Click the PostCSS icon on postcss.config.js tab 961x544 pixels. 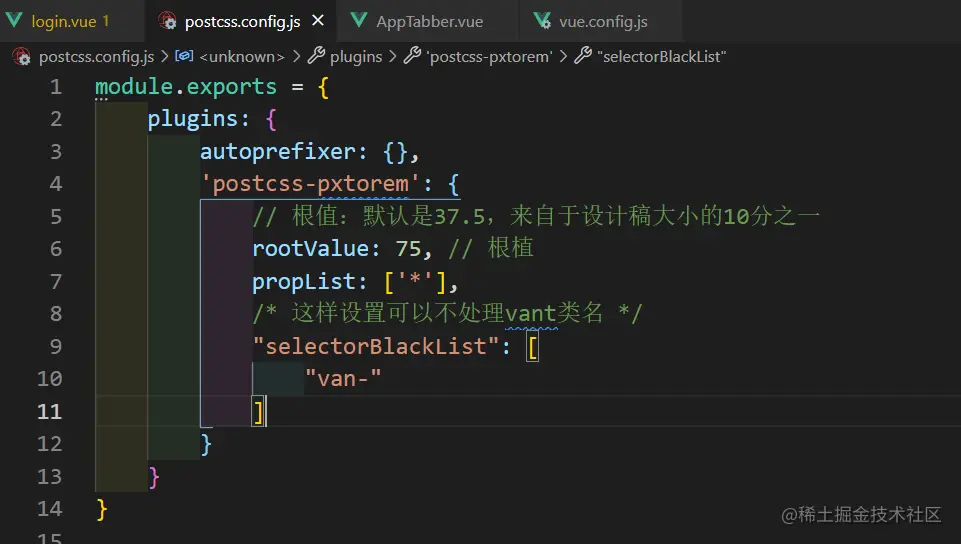coord(167,21)
